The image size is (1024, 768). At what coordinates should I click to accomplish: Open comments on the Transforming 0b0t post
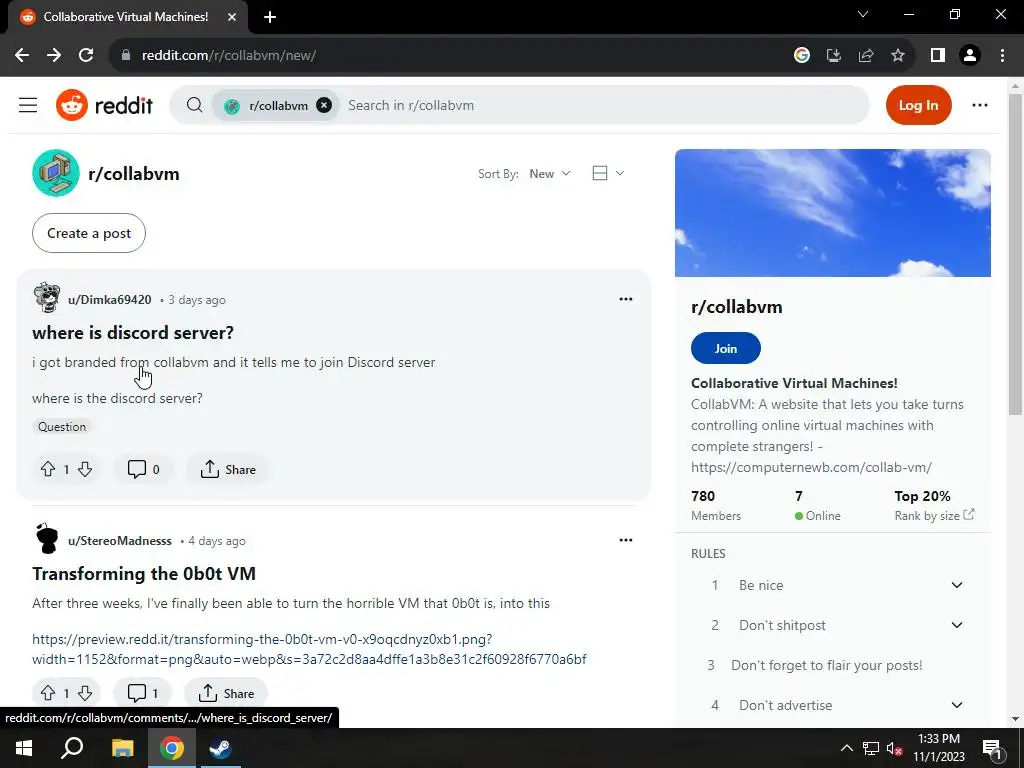(x=143, y=693)
